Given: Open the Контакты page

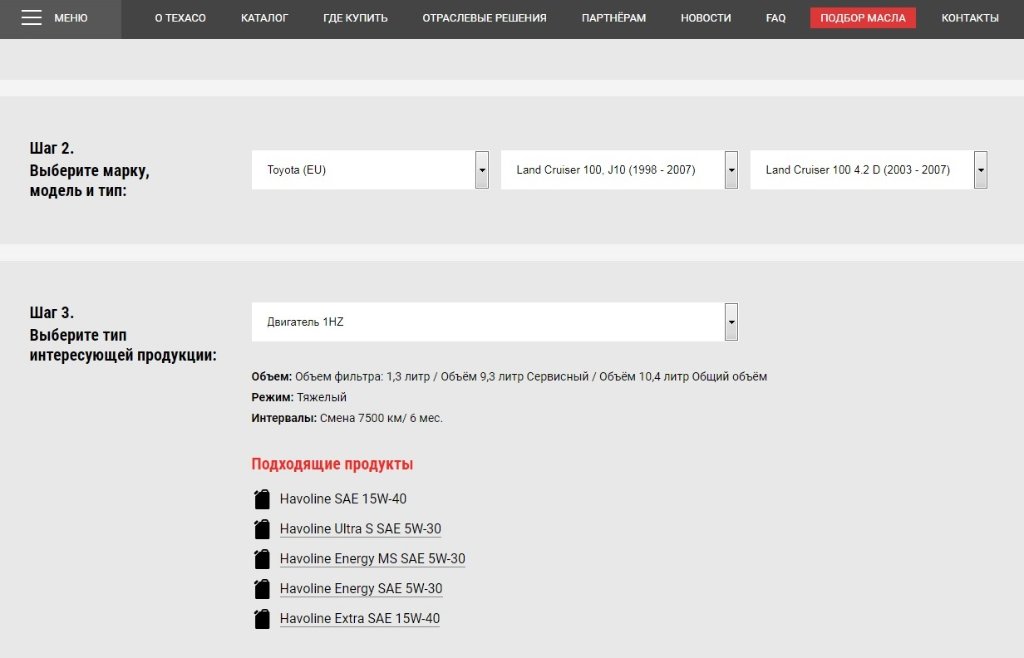Looking at the screenshot, I should tap(969, 18).
